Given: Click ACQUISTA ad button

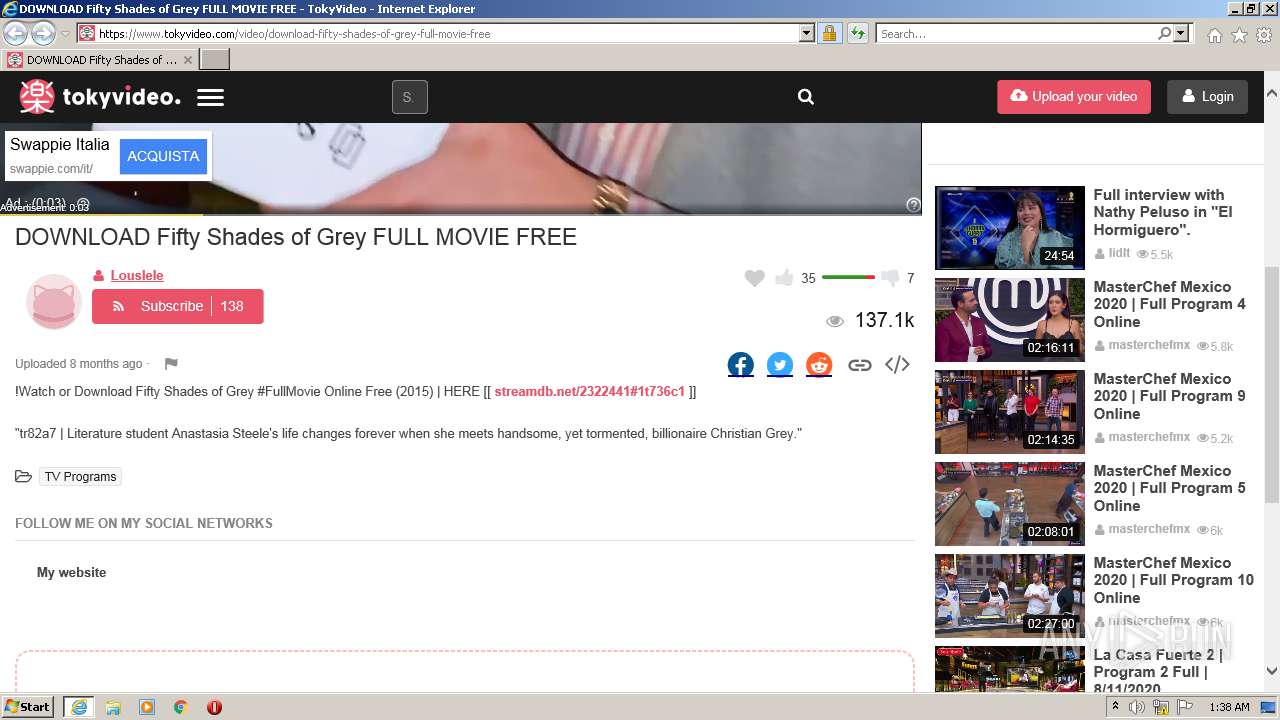Looking at the screenshot, I should coord(163,156).
